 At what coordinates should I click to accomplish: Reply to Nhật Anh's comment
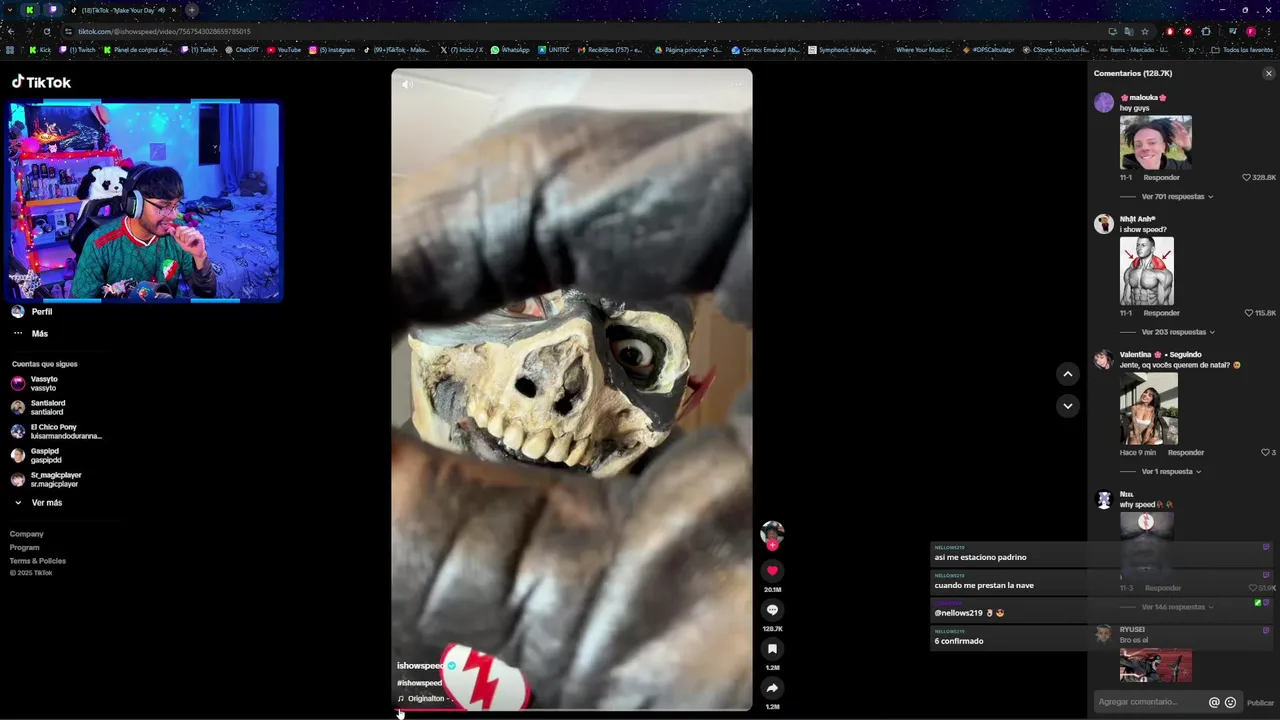tap(1162, 313)
